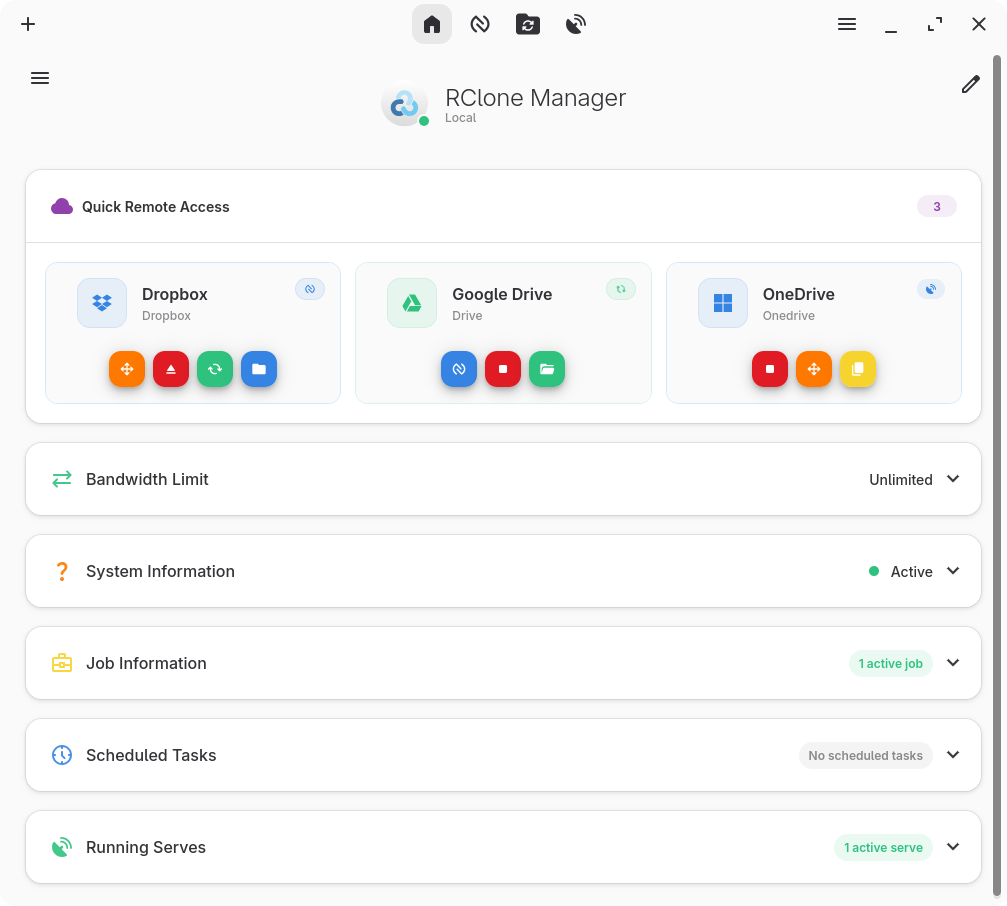
Task: Expand the Bandwidth Limit section
Action: [x=953, y=479]
